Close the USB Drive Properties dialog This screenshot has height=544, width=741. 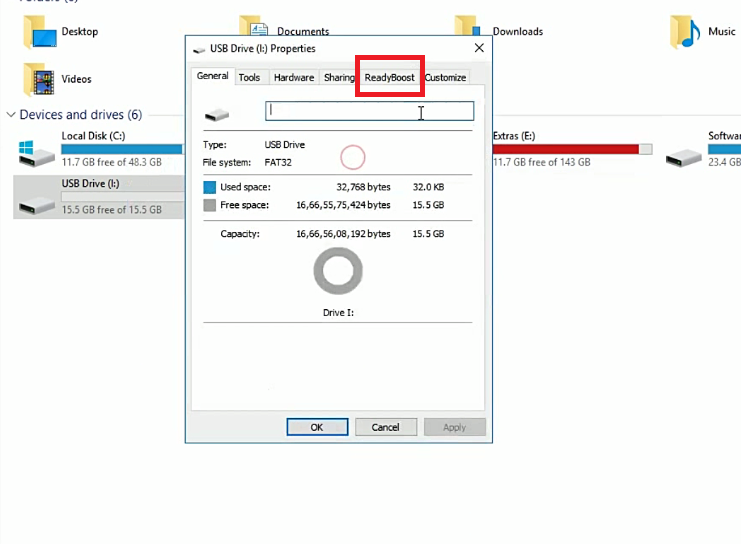(x=479, y=48)
